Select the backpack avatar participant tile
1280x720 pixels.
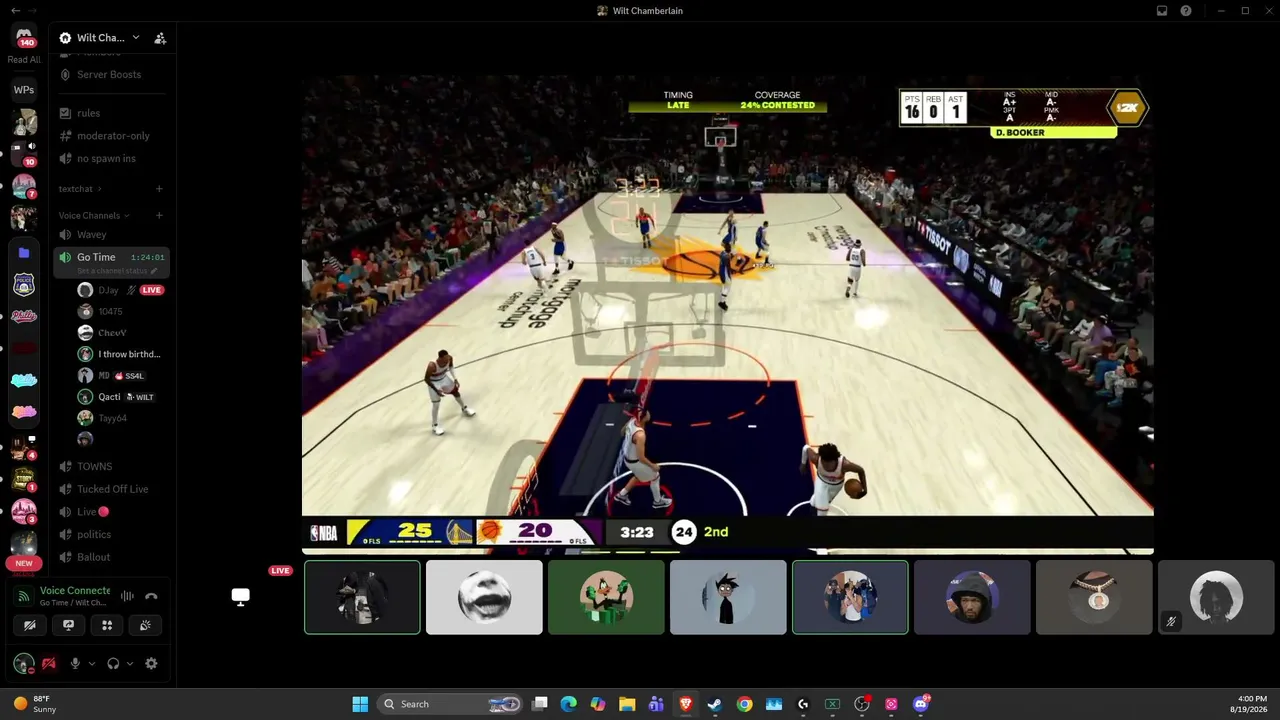coord(362,597)
